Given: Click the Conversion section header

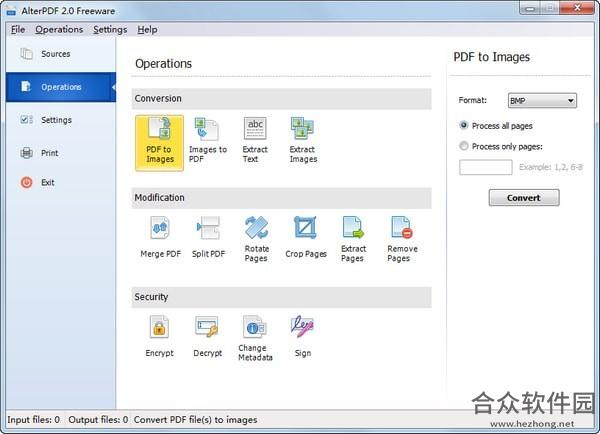Looking at the screenshot, I should (281, 99).
